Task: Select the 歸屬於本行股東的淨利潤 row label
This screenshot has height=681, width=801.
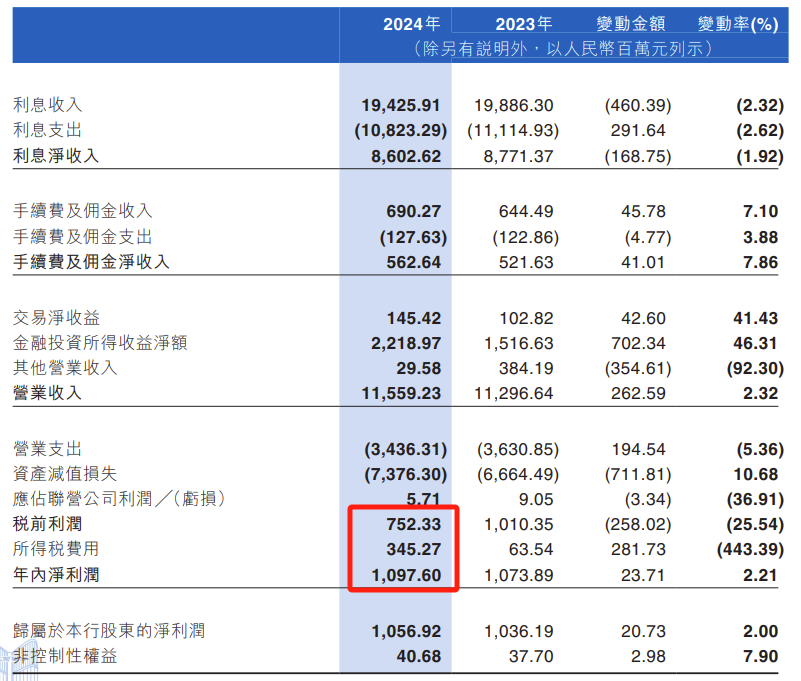Action: [109, 631]
